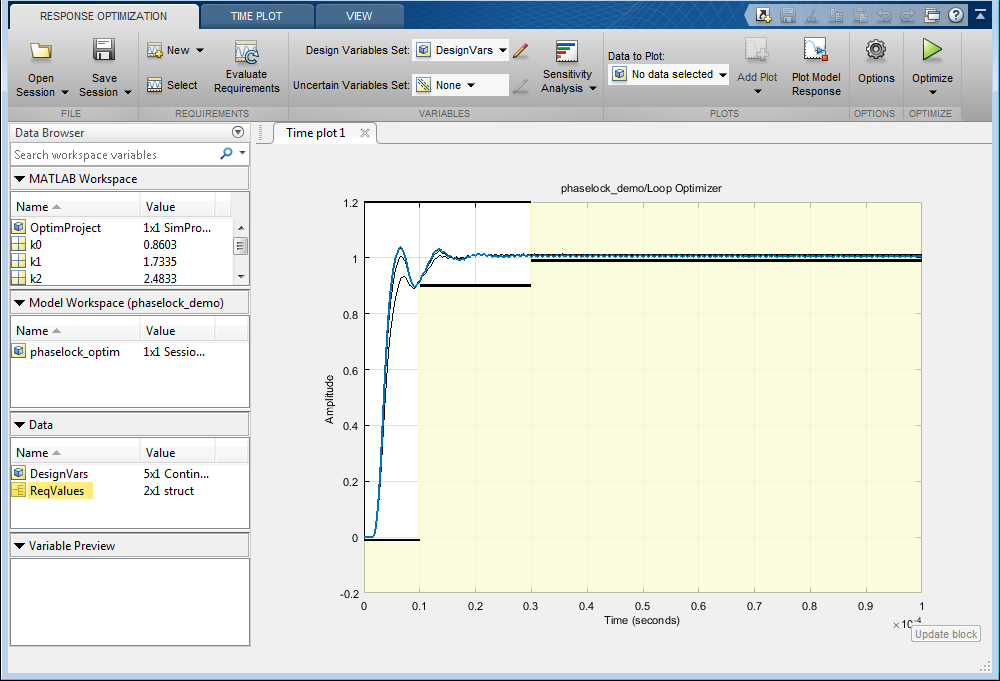Click the Search workspace variables field
Image resolution: width=1000 pixels, height=681 pixels.
[115, 155]
